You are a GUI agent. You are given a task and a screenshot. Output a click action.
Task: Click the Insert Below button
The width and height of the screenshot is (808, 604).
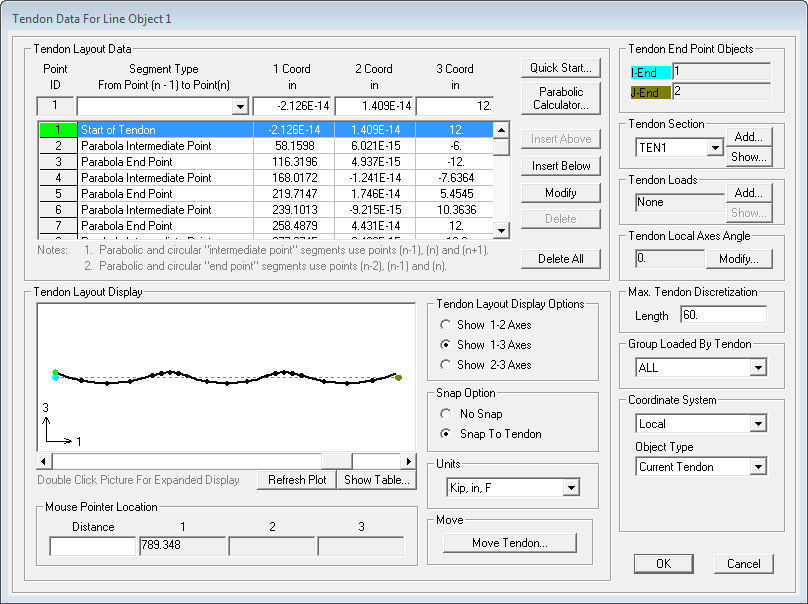tap(561, 166)
